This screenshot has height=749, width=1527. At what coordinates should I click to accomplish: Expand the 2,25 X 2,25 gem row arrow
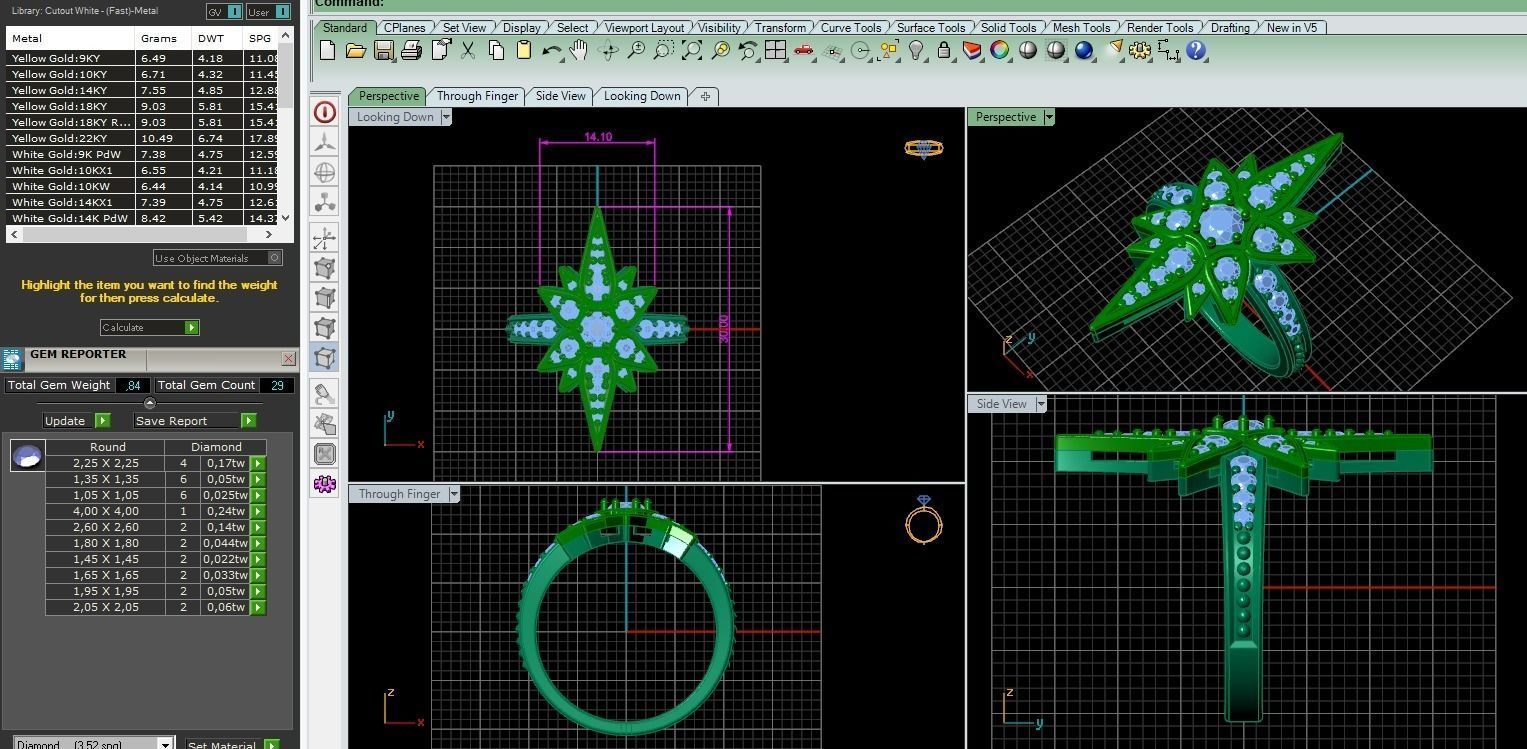coord(258,463)
